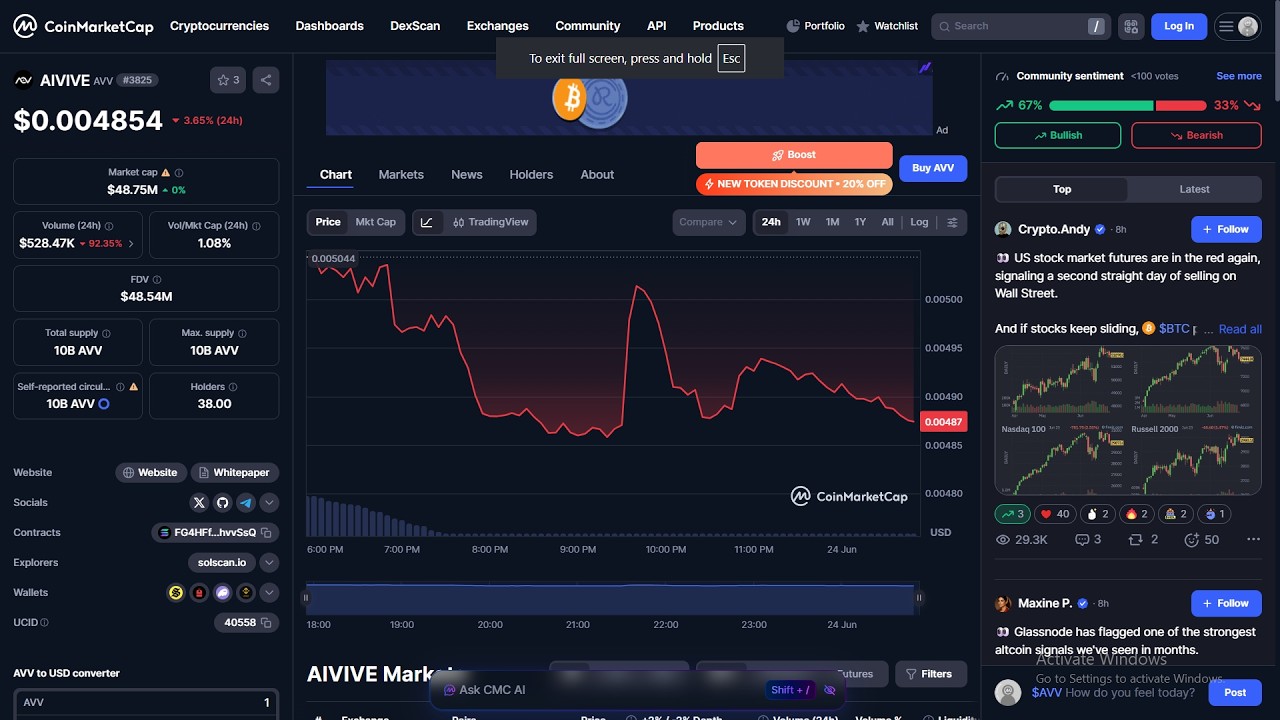
Task: Click the info icon next to Market cap
Action: point(179,172)
